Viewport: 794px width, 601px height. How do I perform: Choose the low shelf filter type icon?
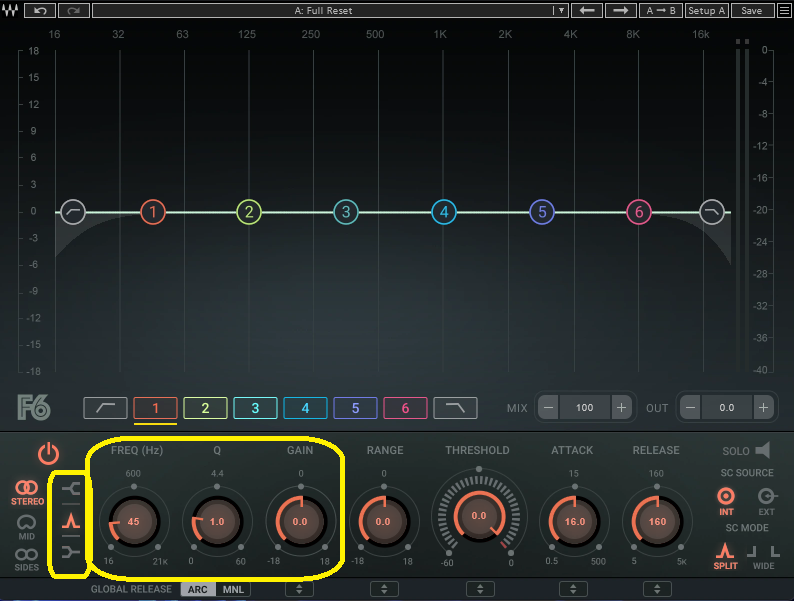coord(71,488)
